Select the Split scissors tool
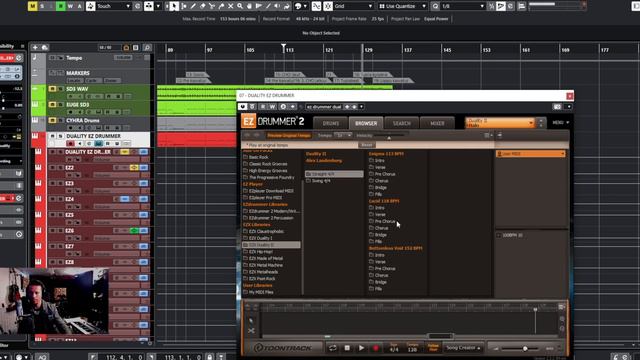The width and height of the screenshot is (640, 360). click(x=212, y=6)
